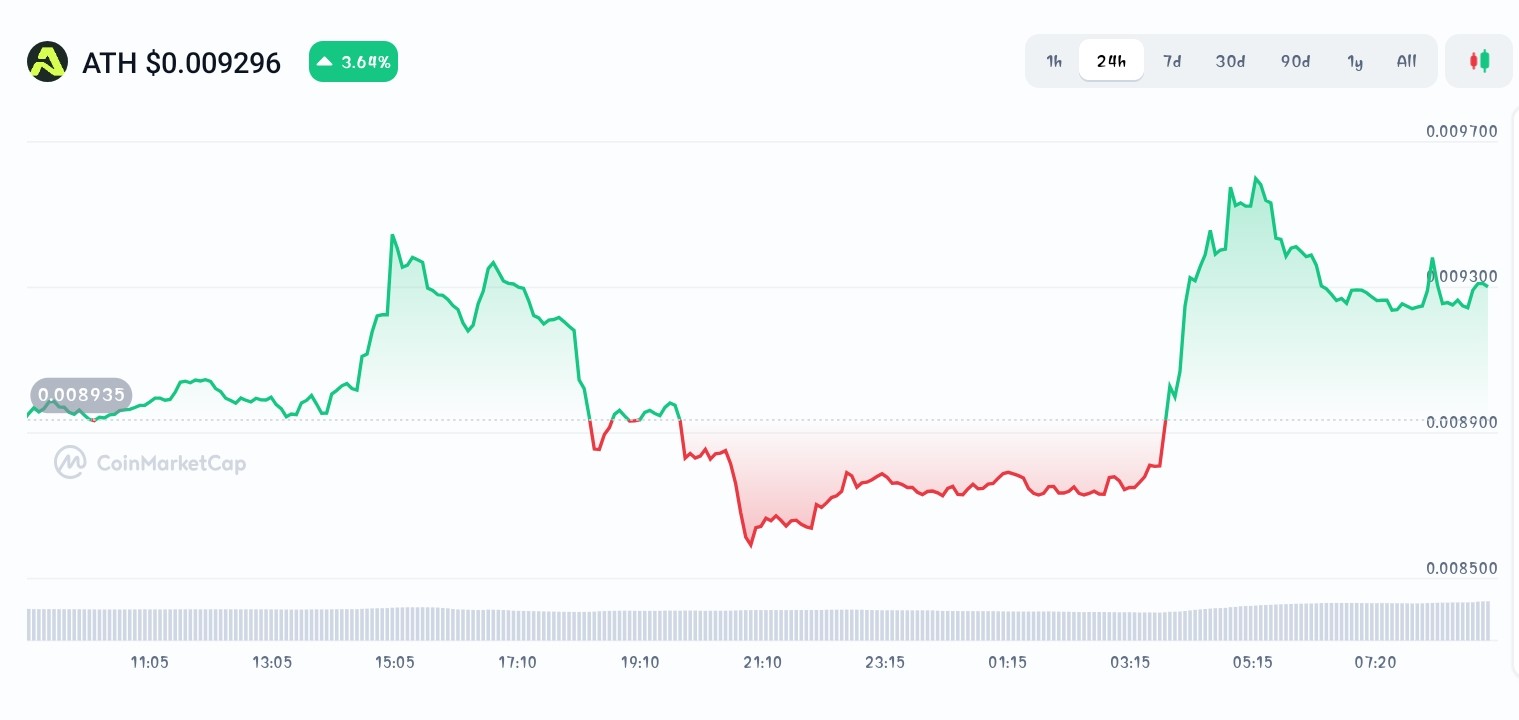Switch to the 7d chart view

coord(1172,61)
